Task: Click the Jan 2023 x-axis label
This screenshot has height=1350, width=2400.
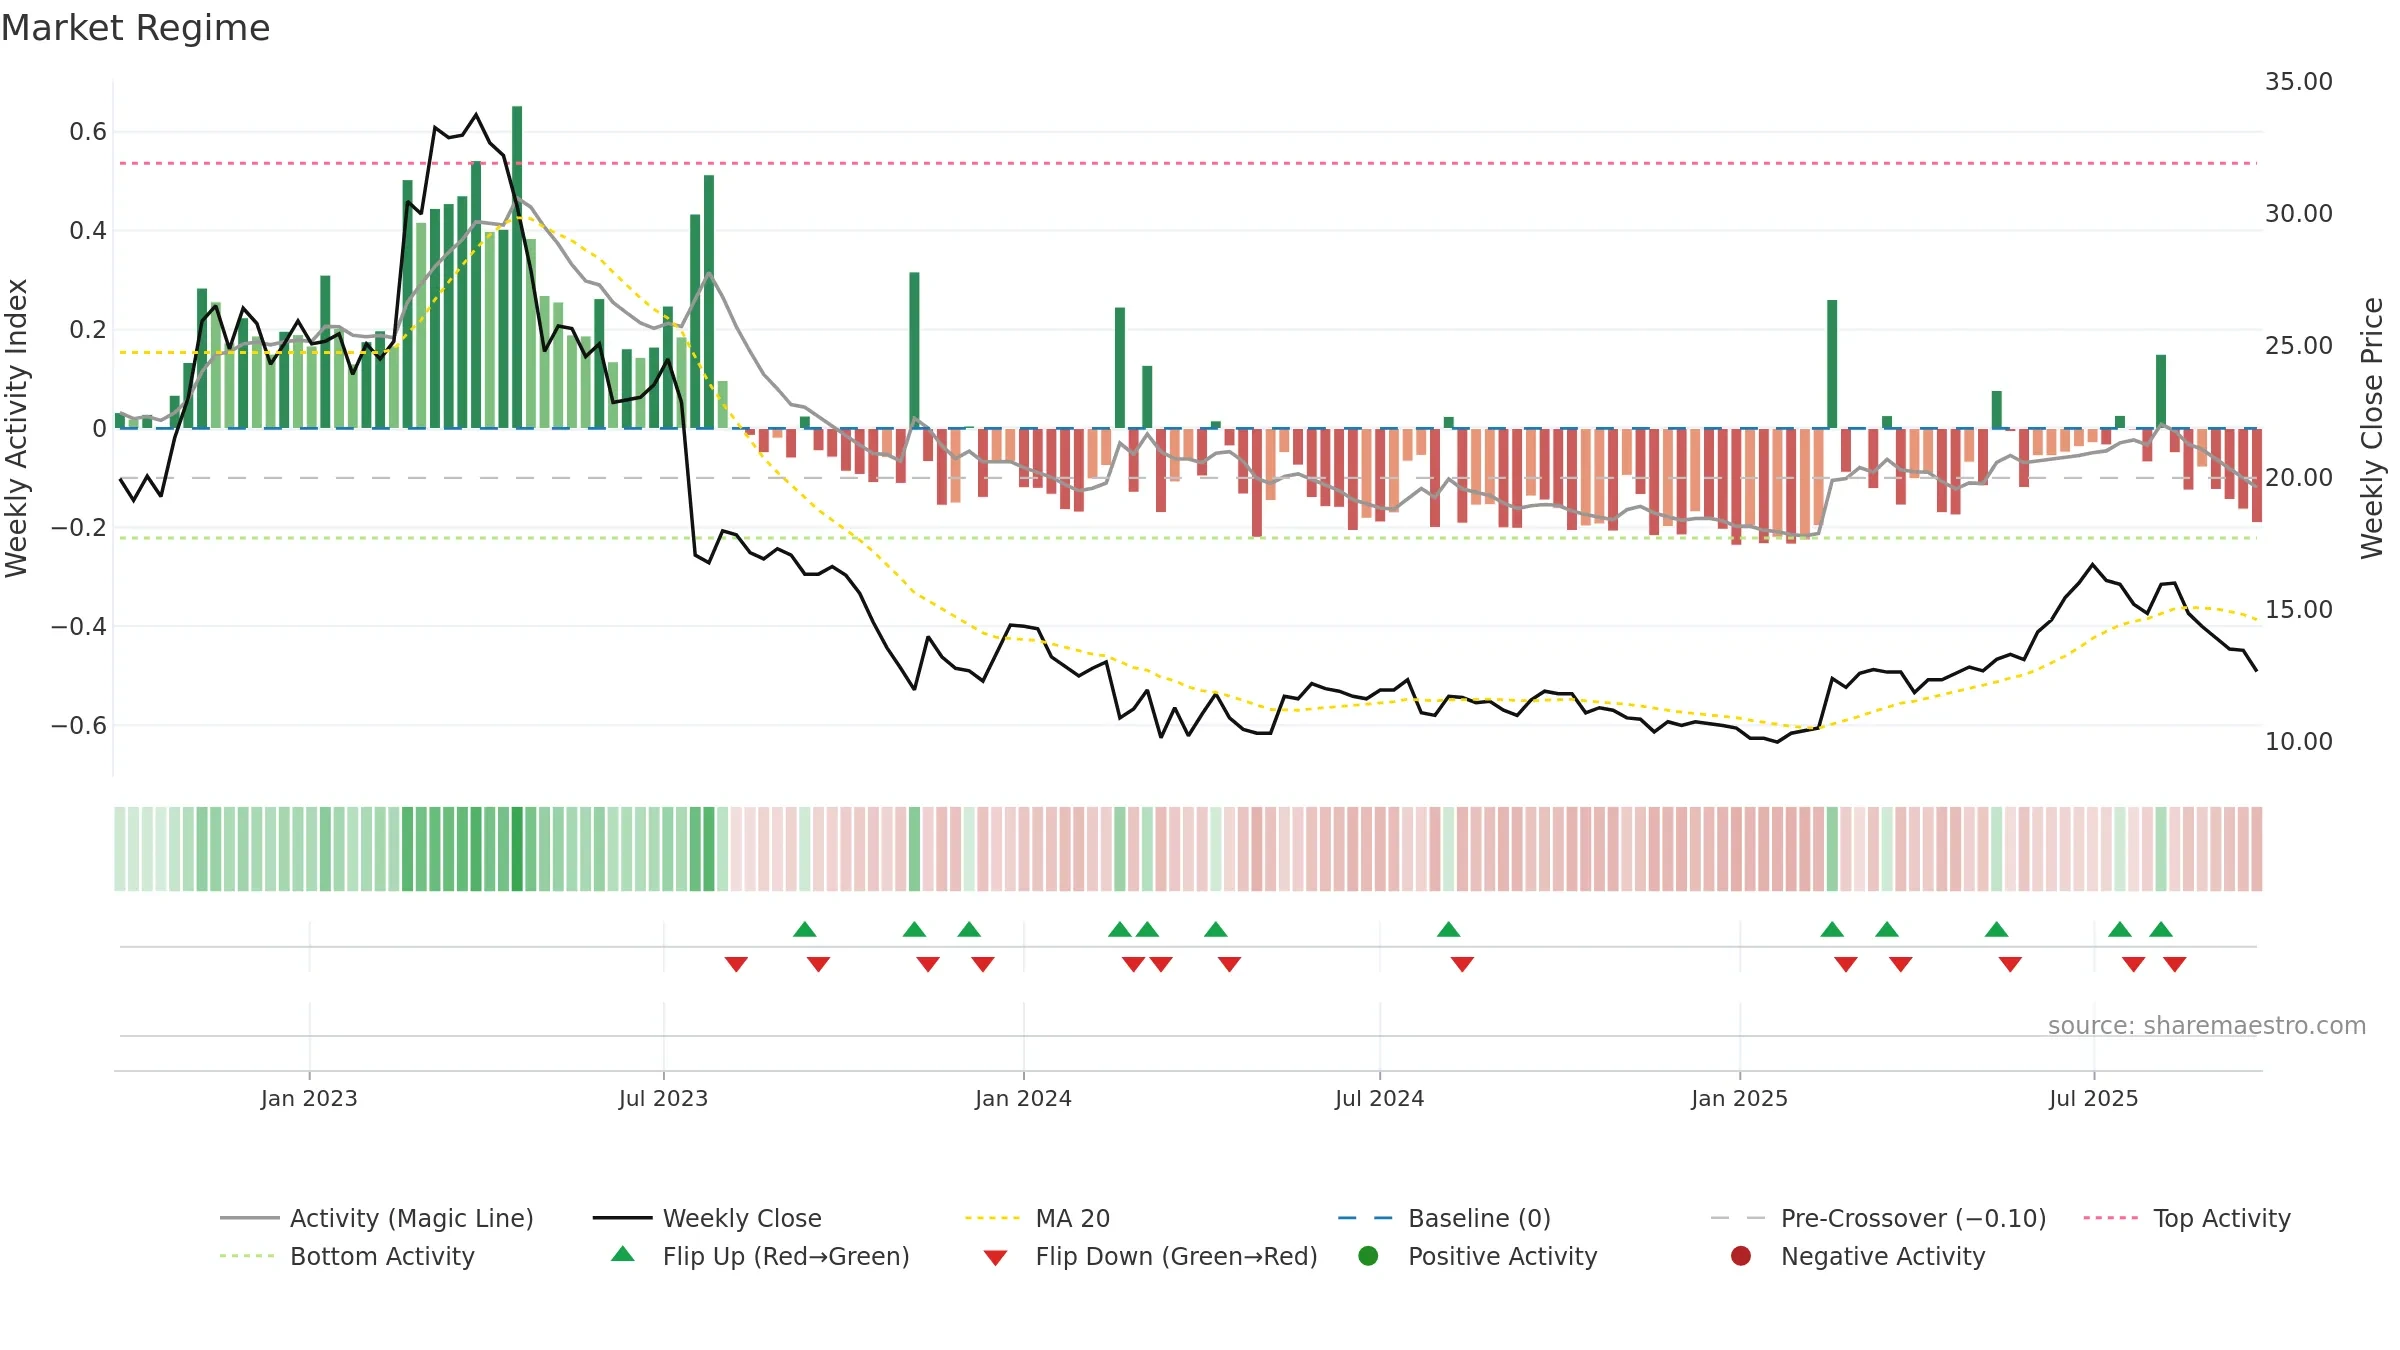Action: point(309,1098)
